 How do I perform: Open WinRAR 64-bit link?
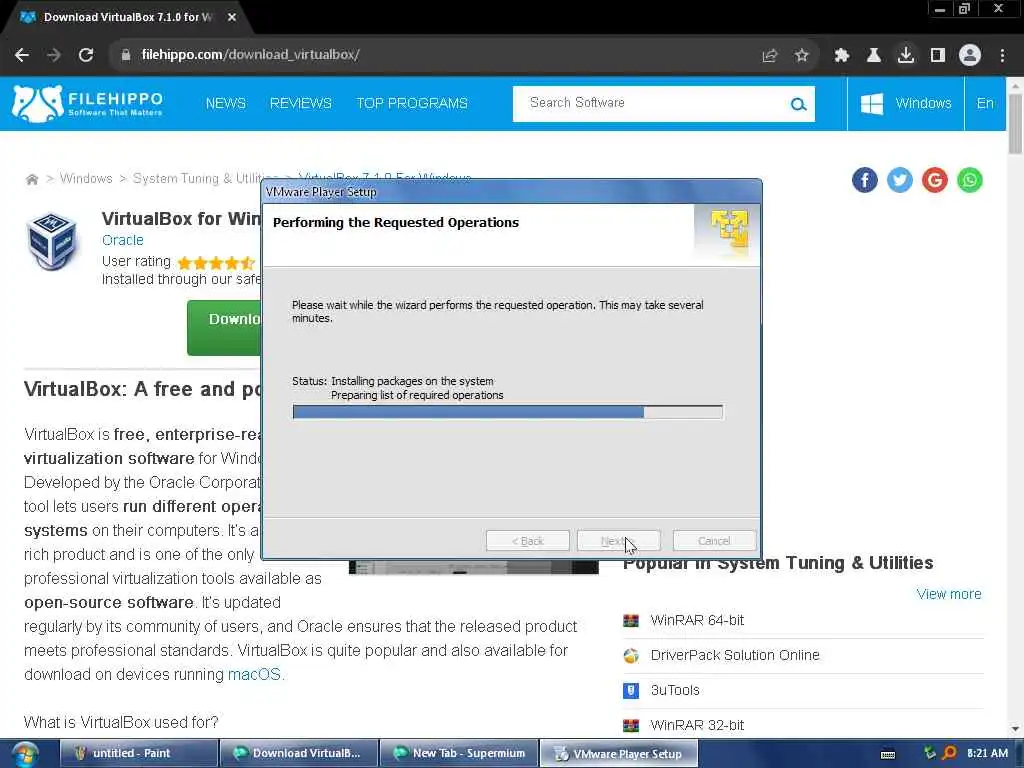click(697, 620)
